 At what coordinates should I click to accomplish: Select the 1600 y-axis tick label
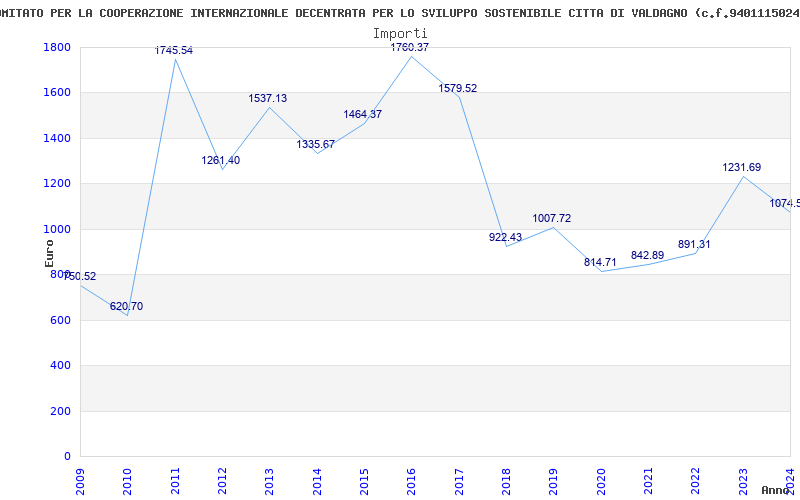[57, 93]
